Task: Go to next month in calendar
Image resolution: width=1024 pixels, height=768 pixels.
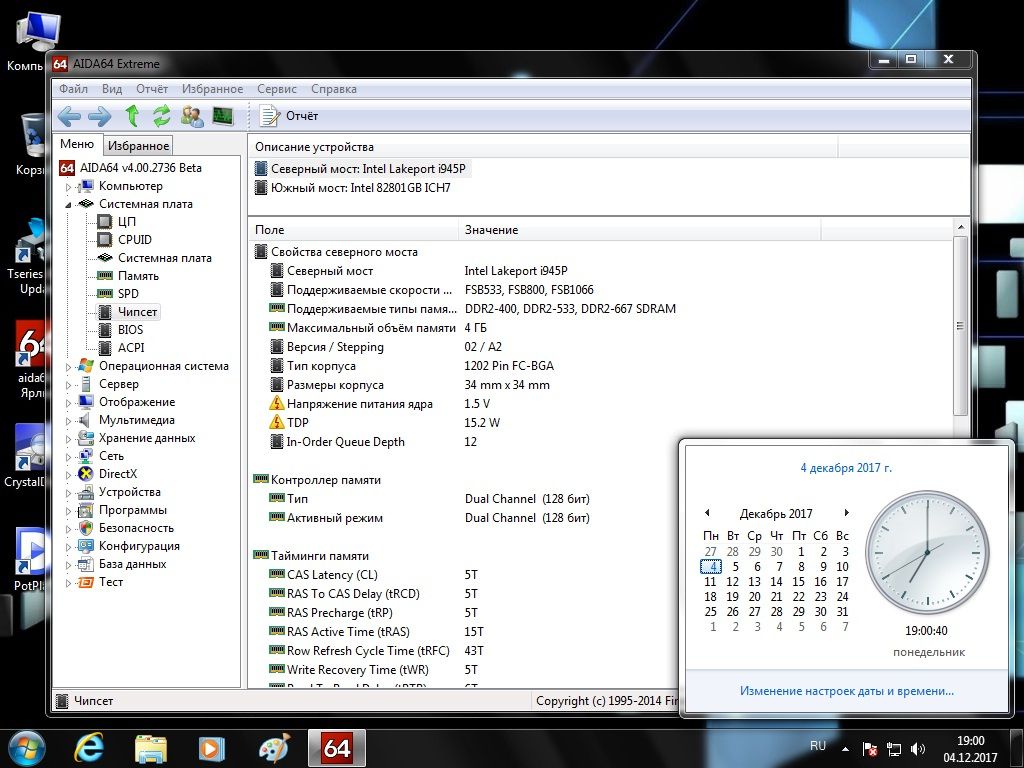Action: (x=846, y=513)
